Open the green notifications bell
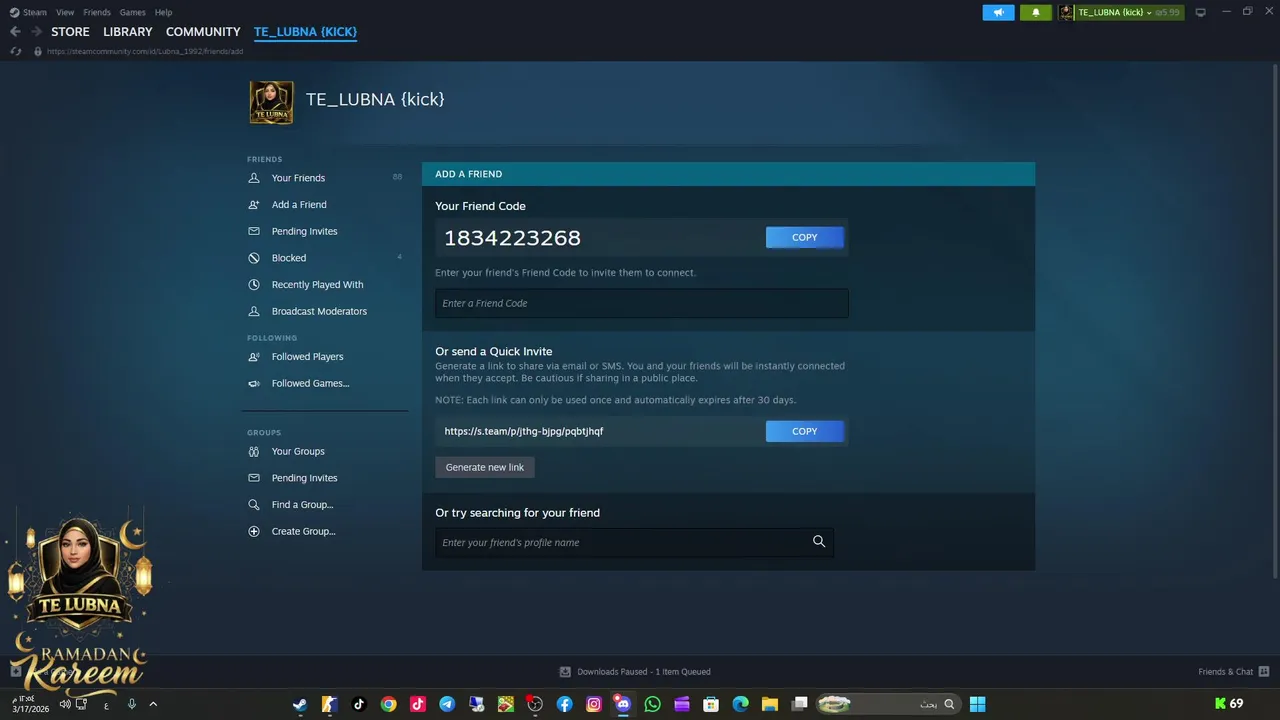Viewport: 1280px width, 720px height. click(x=1035, y=12)
